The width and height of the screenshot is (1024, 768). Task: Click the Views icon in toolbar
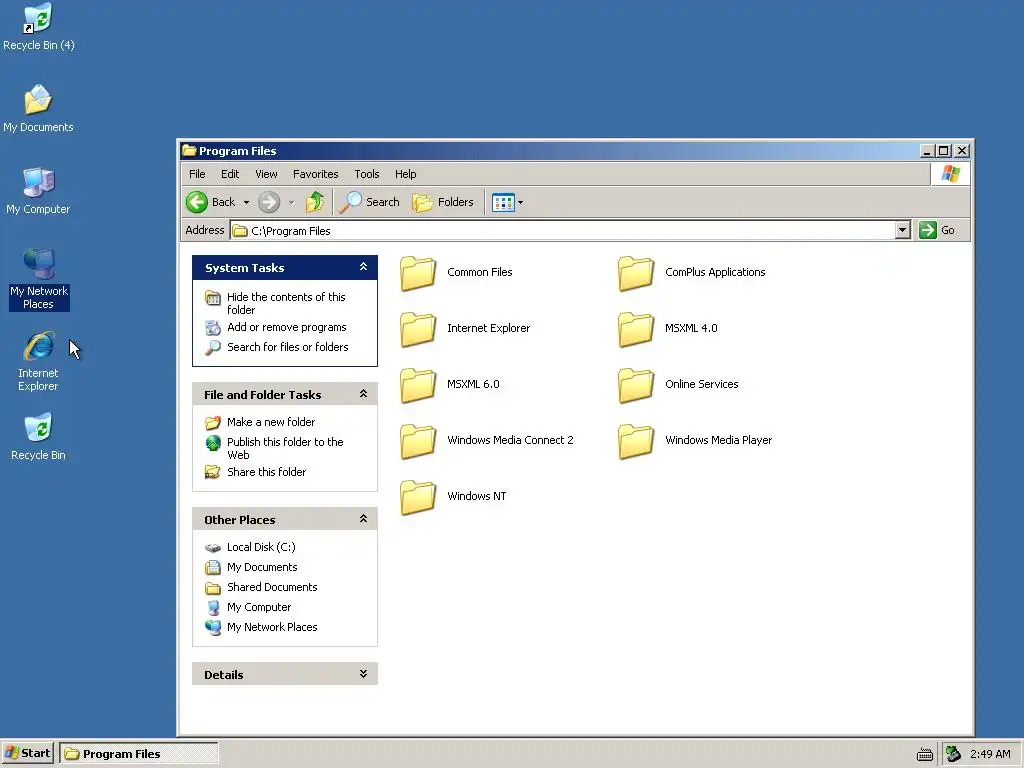pos(503,202)
